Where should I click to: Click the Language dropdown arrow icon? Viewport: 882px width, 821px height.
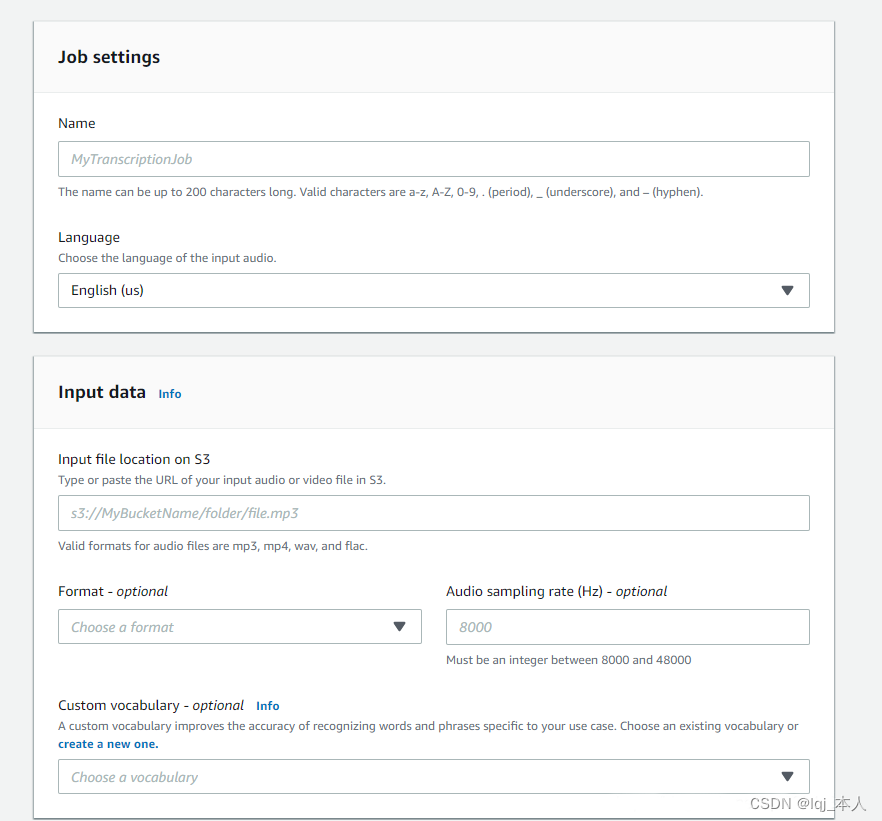click(x=787, y=291)
